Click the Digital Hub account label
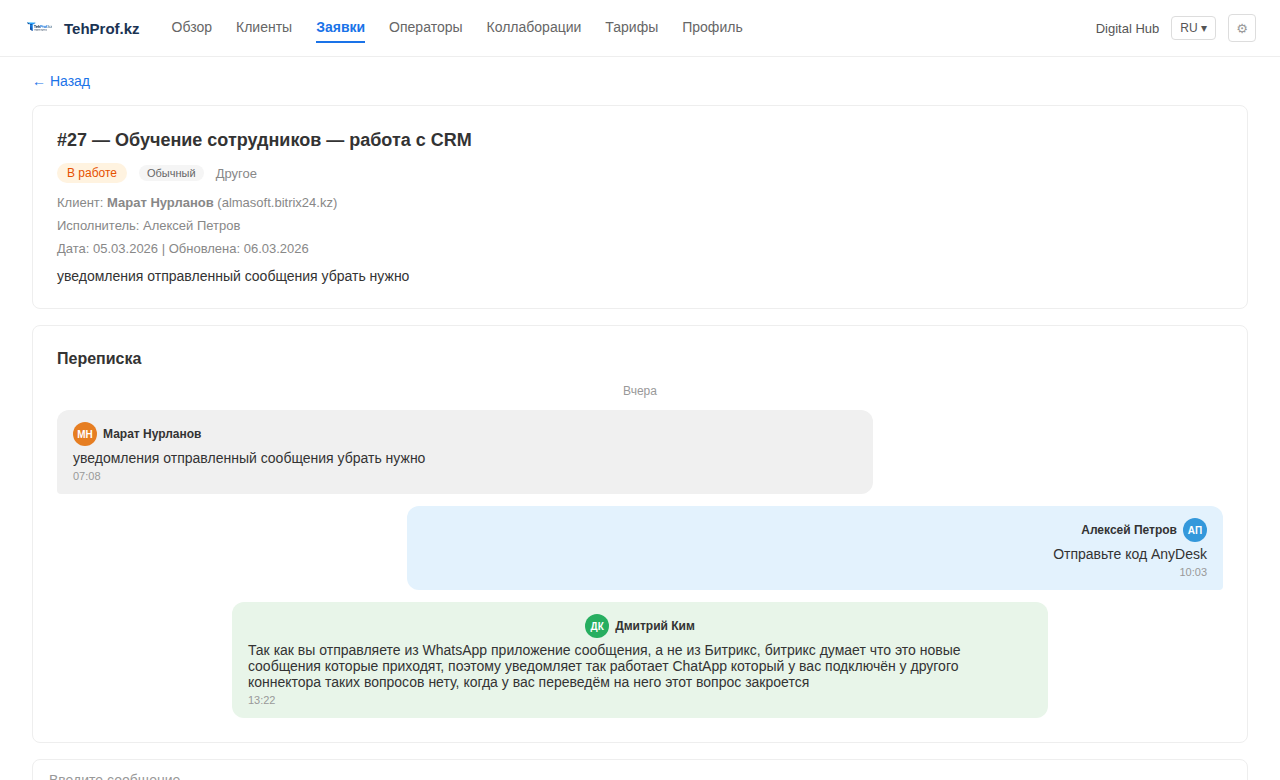 point(1127,28)
